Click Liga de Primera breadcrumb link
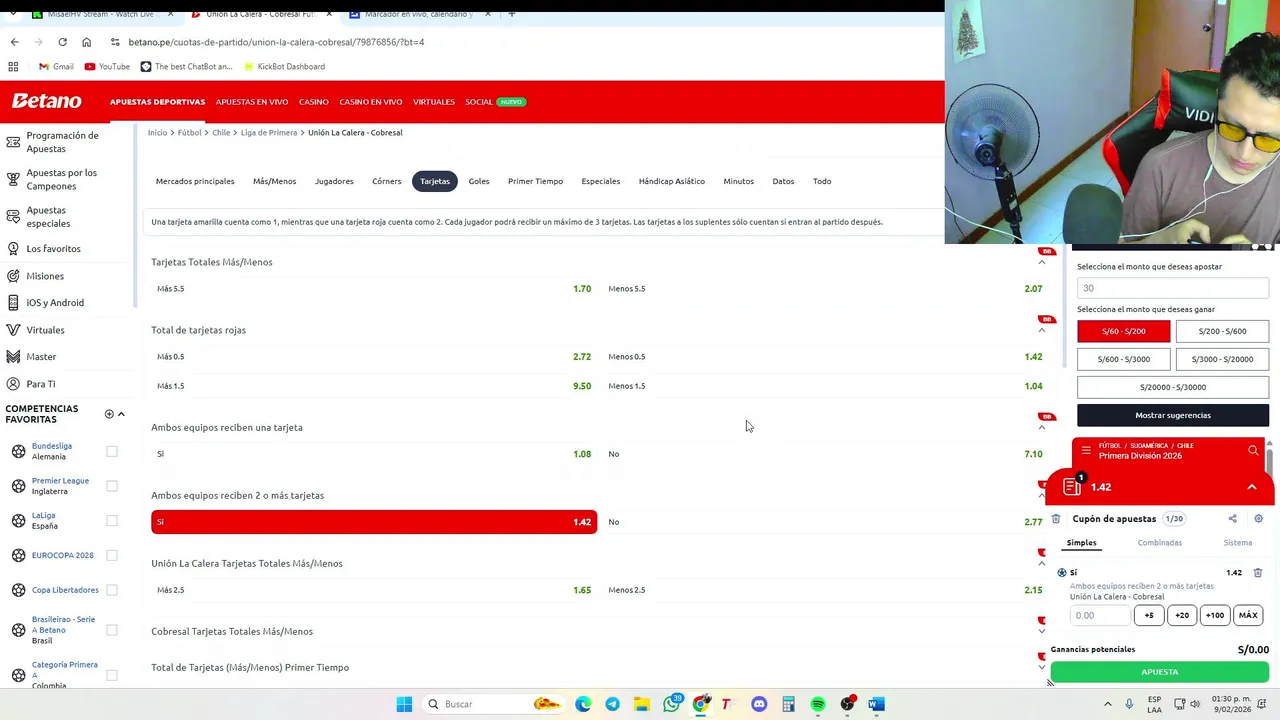This screenshot has width=1280, height=720. 269,132
